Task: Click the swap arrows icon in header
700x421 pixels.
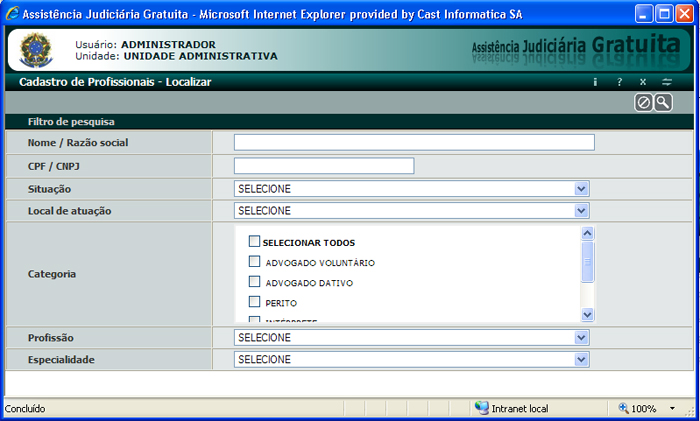Action: (666, 82)
